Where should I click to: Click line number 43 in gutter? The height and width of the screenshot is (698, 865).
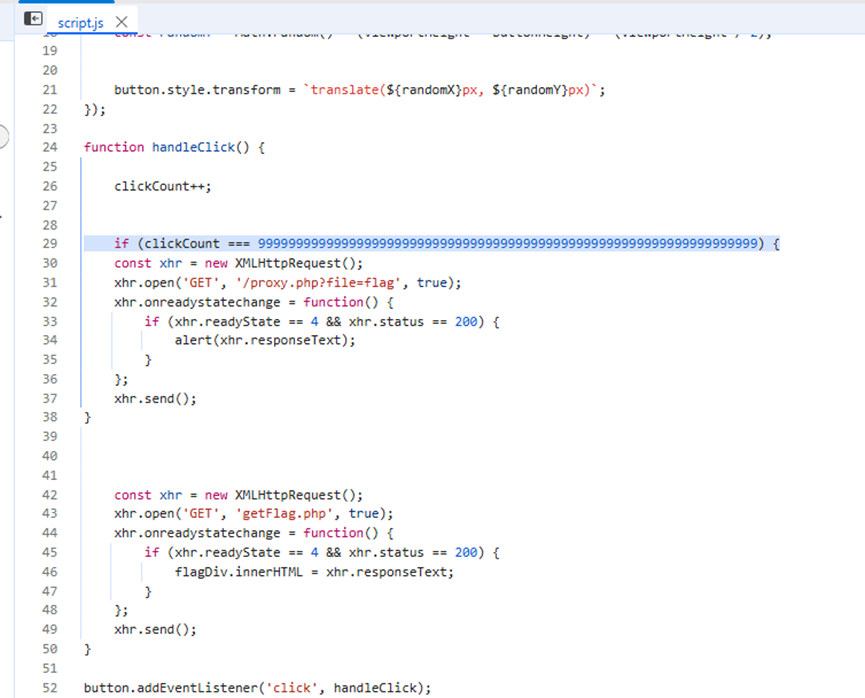pyautogui.click(x=50, y=514)
